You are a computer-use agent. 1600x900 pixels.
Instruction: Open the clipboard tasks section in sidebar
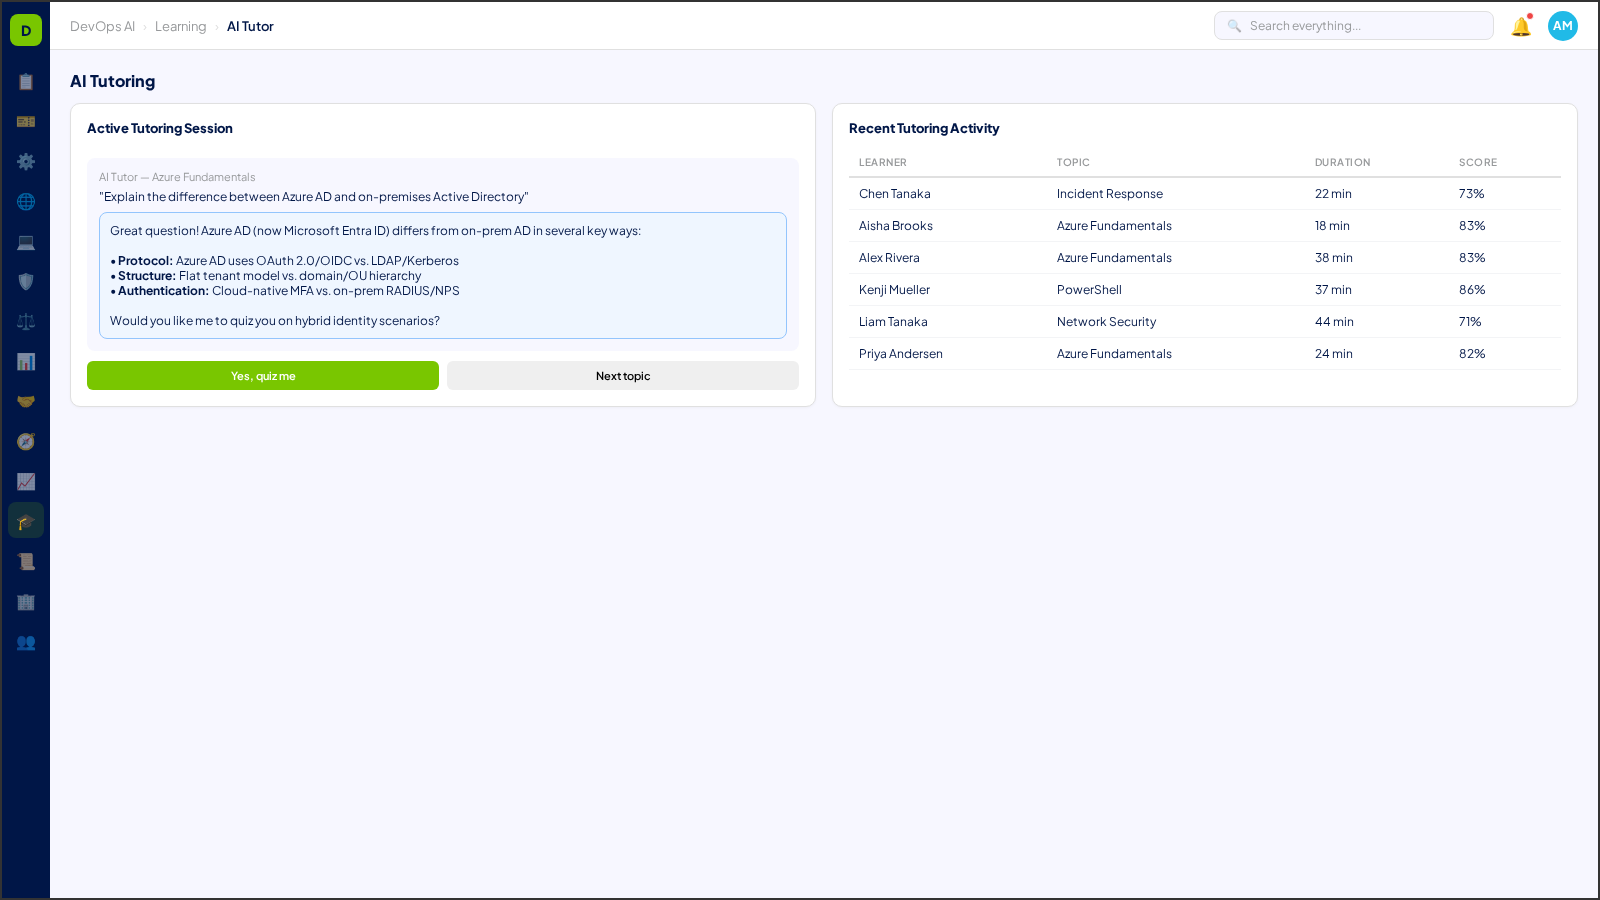tap(26, 82)
